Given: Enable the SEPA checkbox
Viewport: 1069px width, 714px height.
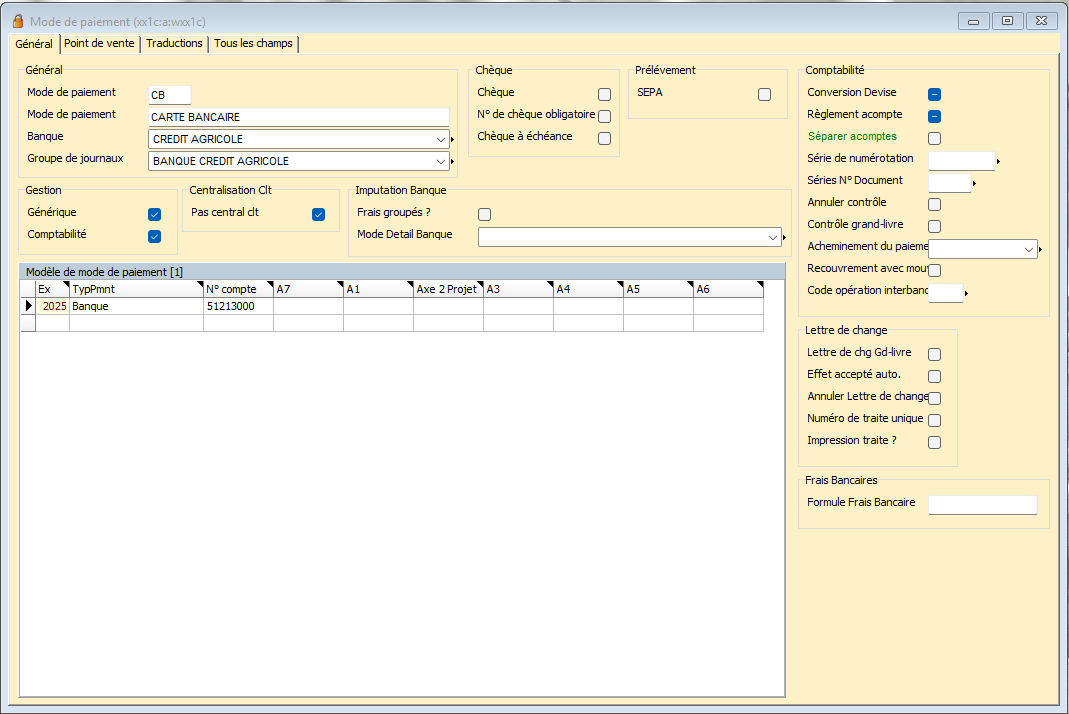Looking at the screenshot, I should click(x=764, y=95).
